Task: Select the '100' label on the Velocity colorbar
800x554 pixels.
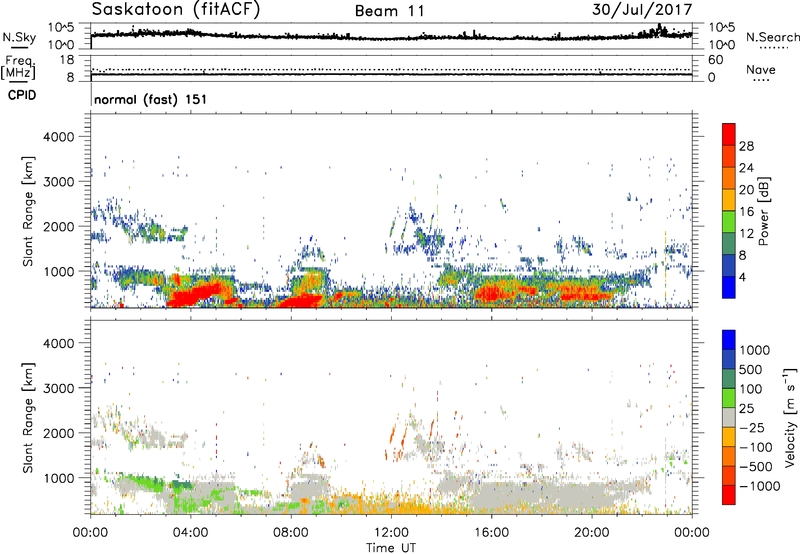Action: (x=751, y=389)
